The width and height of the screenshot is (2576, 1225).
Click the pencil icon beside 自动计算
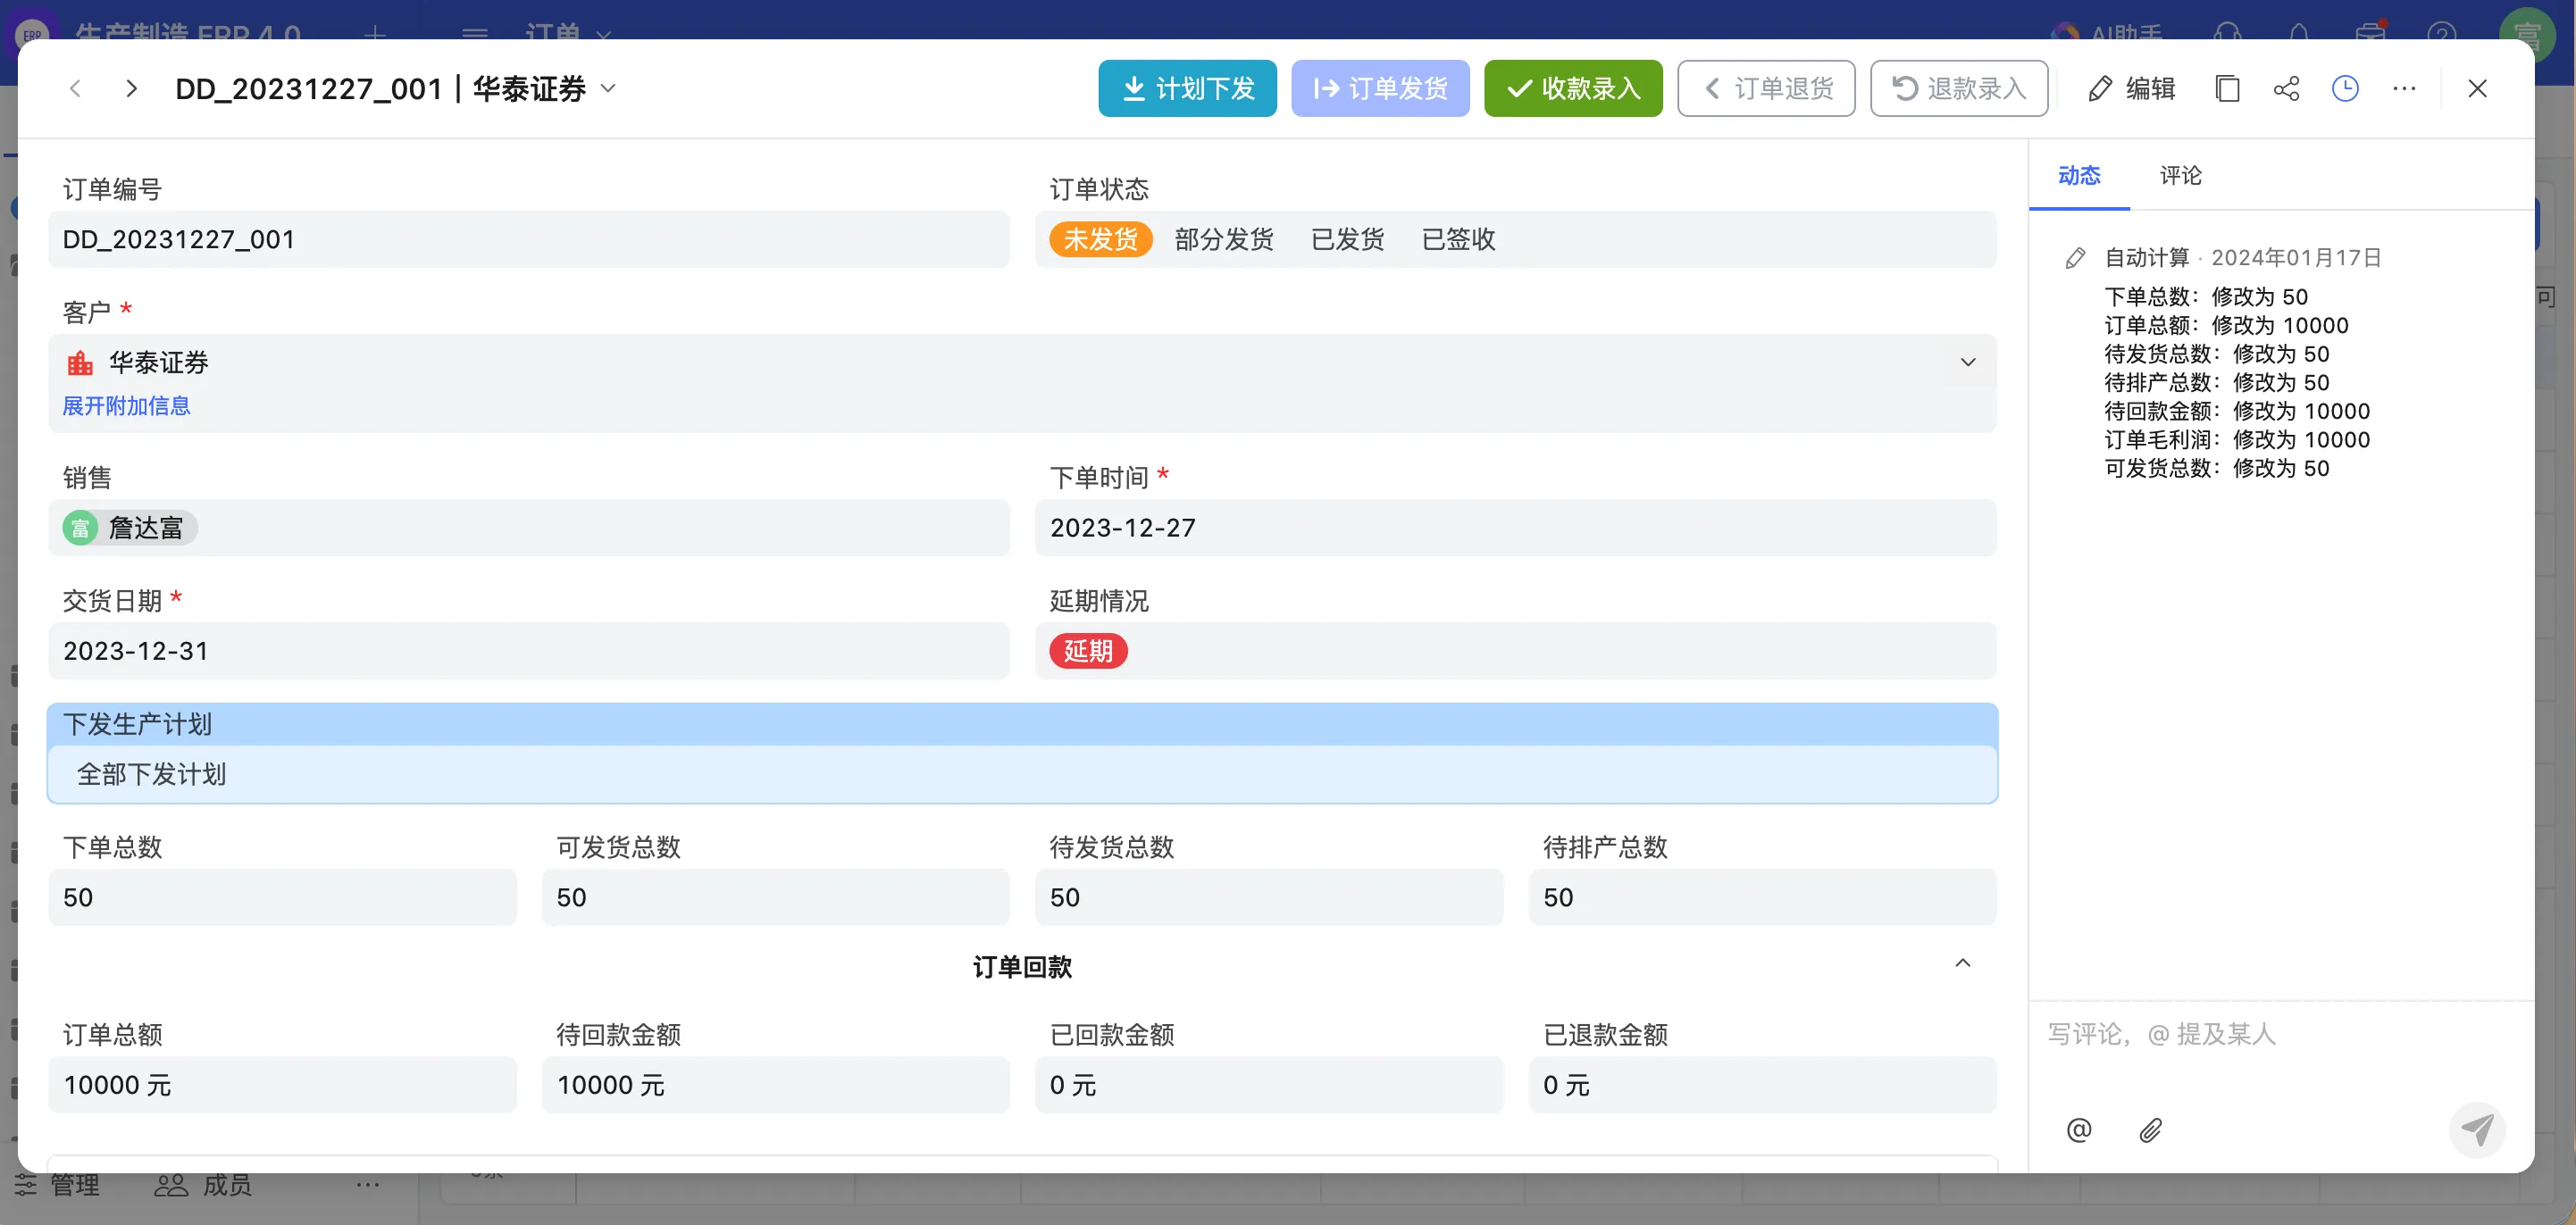[x=2075, y=258]
